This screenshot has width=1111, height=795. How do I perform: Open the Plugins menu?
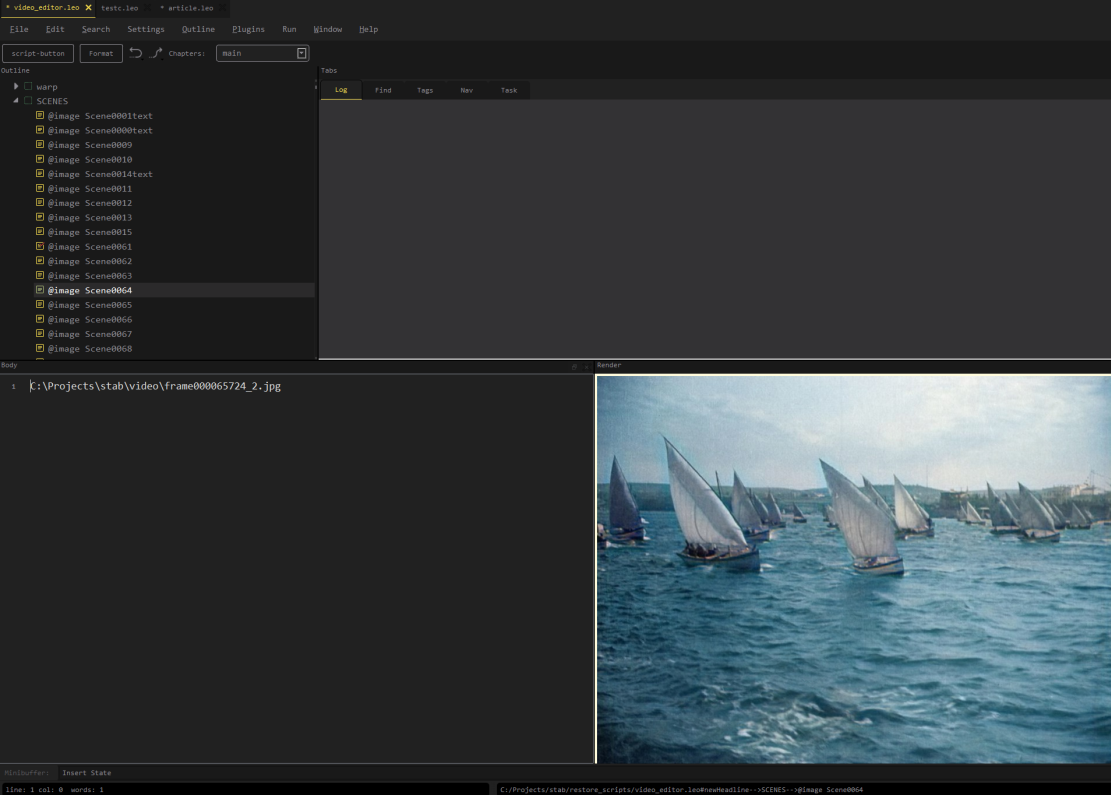click(248, 29)
